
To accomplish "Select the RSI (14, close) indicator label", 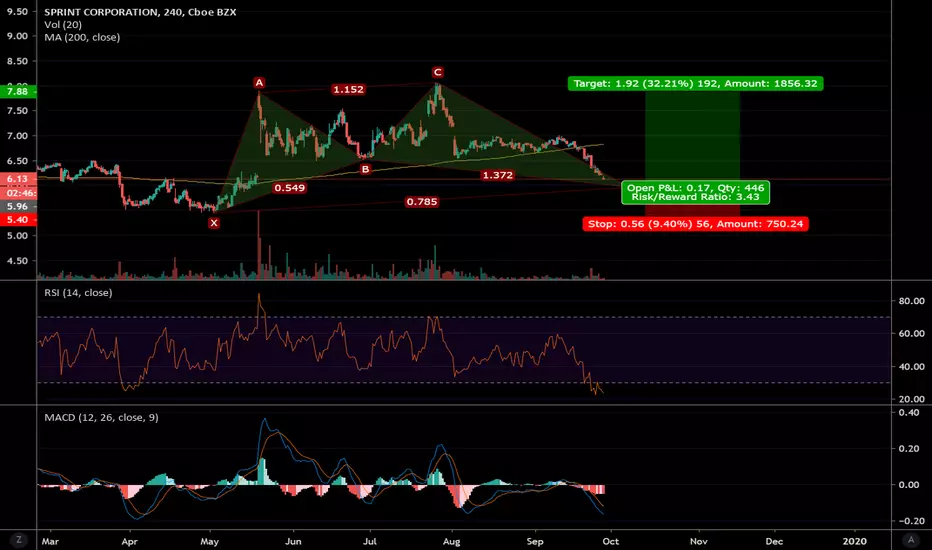I will [x=78, y=293].
